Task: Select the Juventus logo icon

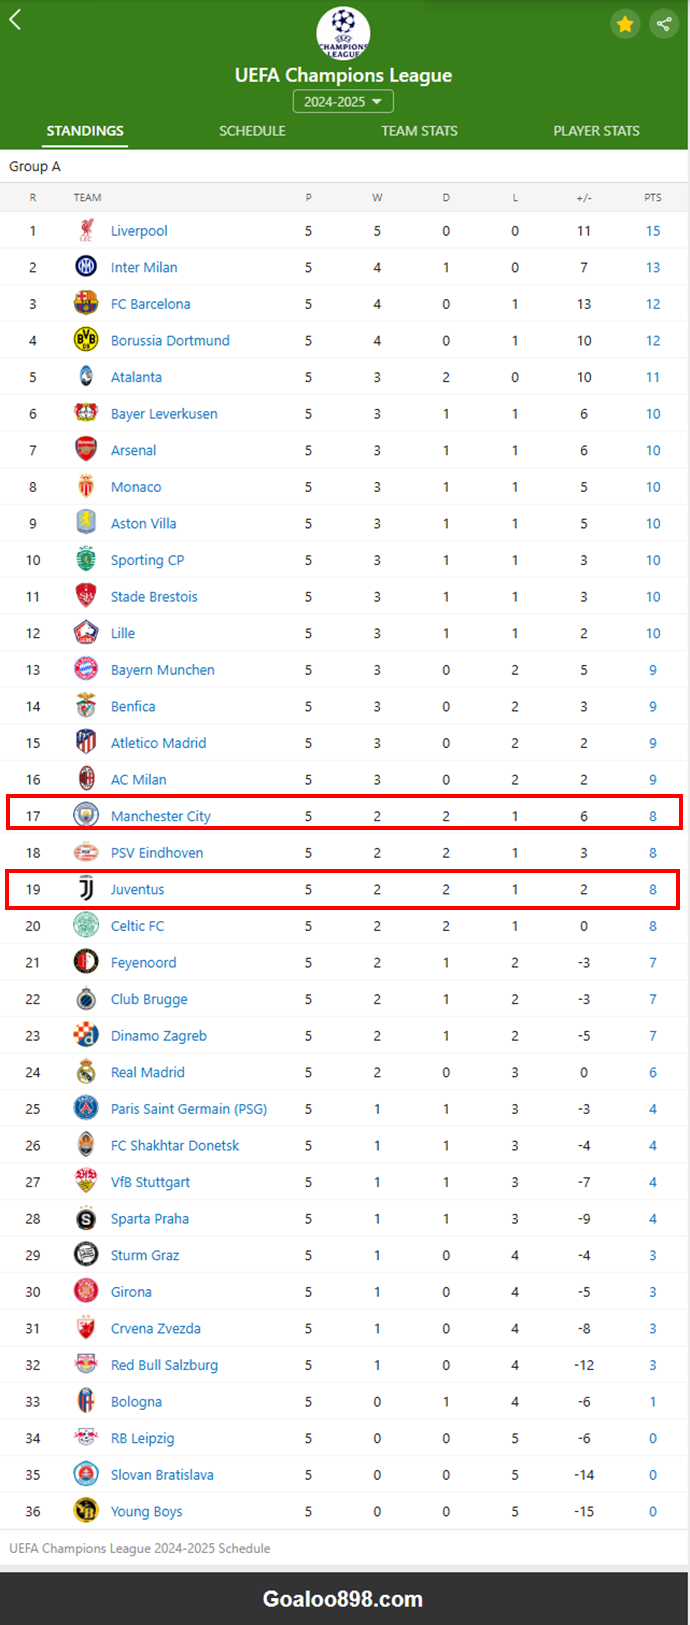Action: [86, 889]
